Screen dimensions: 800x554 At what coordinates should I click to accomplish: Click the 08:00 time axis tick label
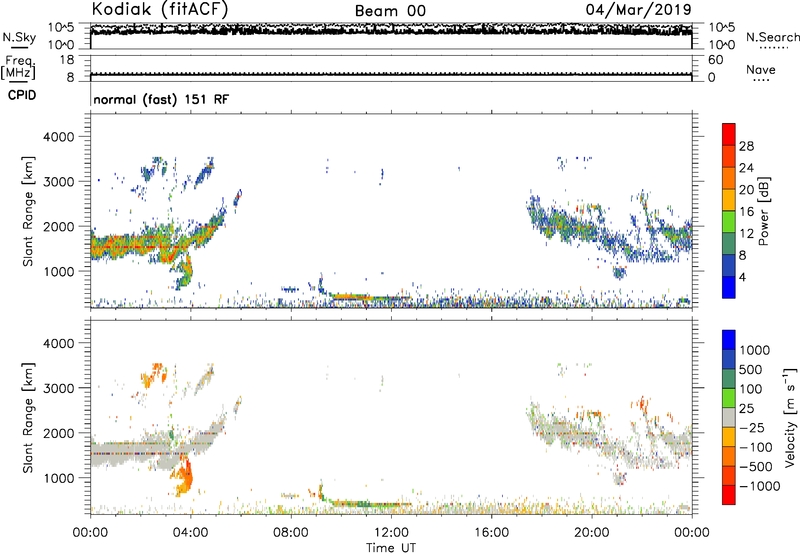291,533
